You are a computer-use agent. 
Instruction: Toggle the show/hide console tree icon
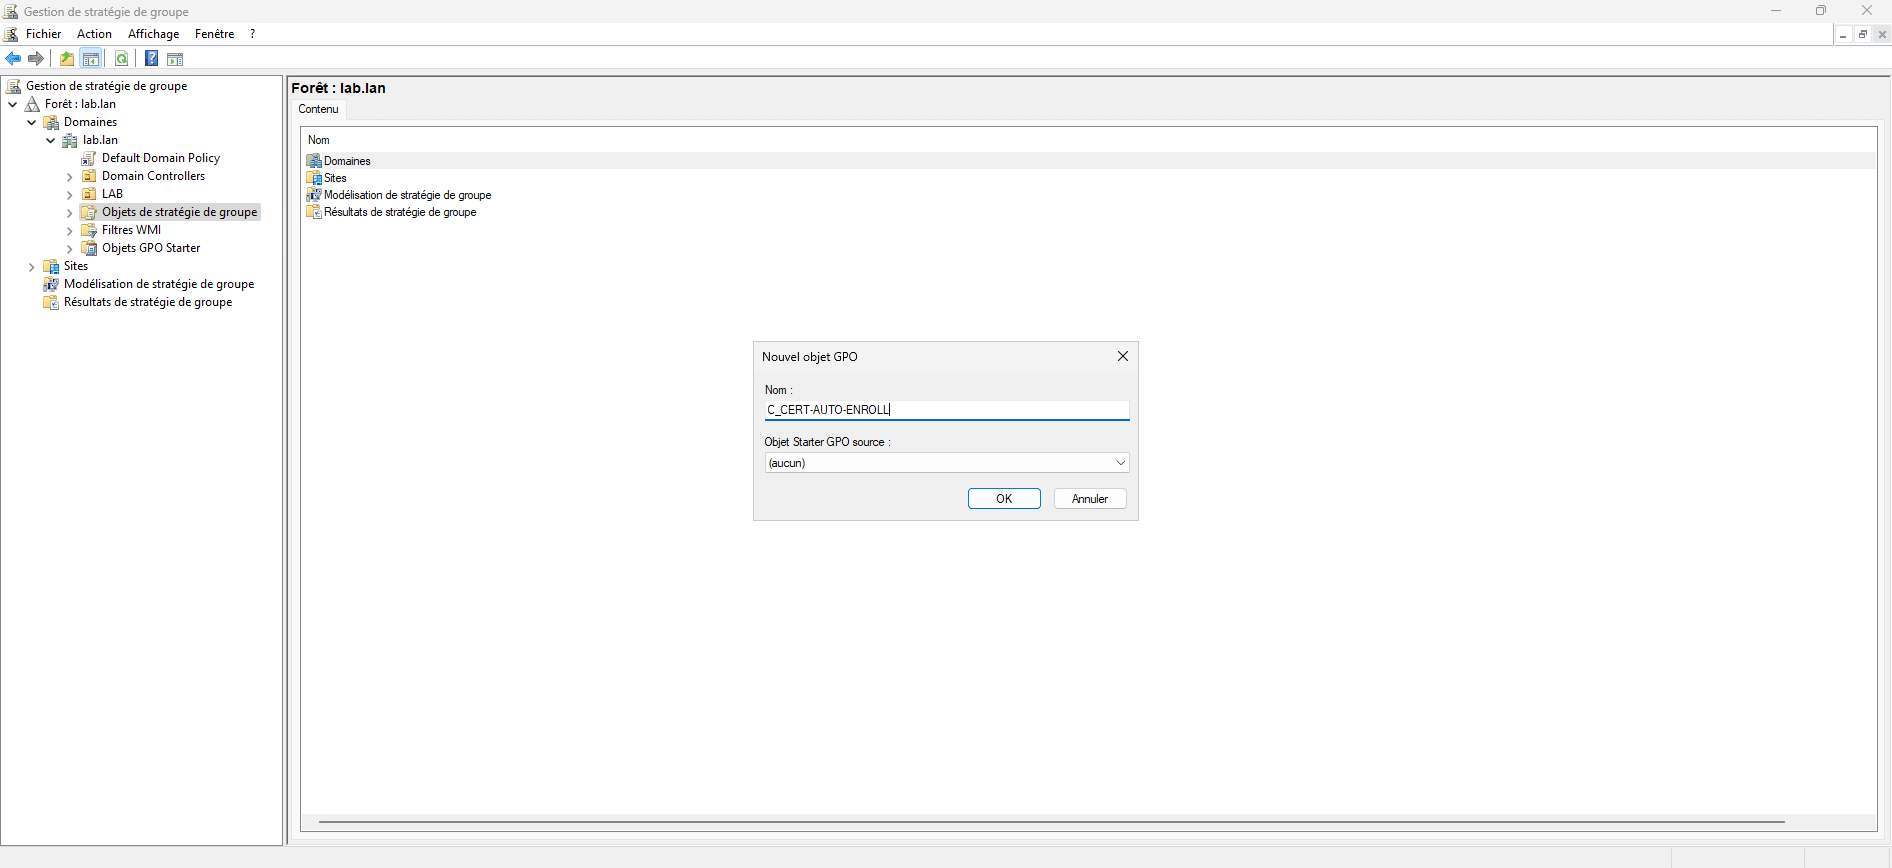[x=91, y=59]
